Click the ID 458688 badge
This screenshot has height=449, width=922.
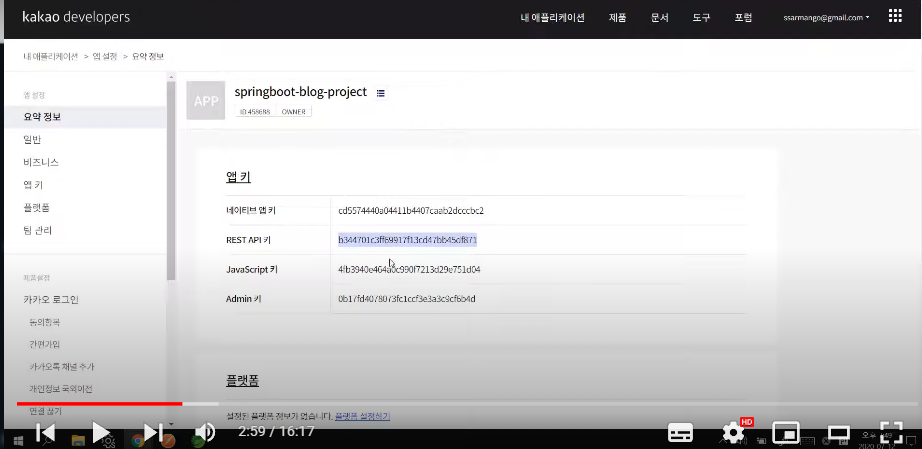tap(255, 112)
